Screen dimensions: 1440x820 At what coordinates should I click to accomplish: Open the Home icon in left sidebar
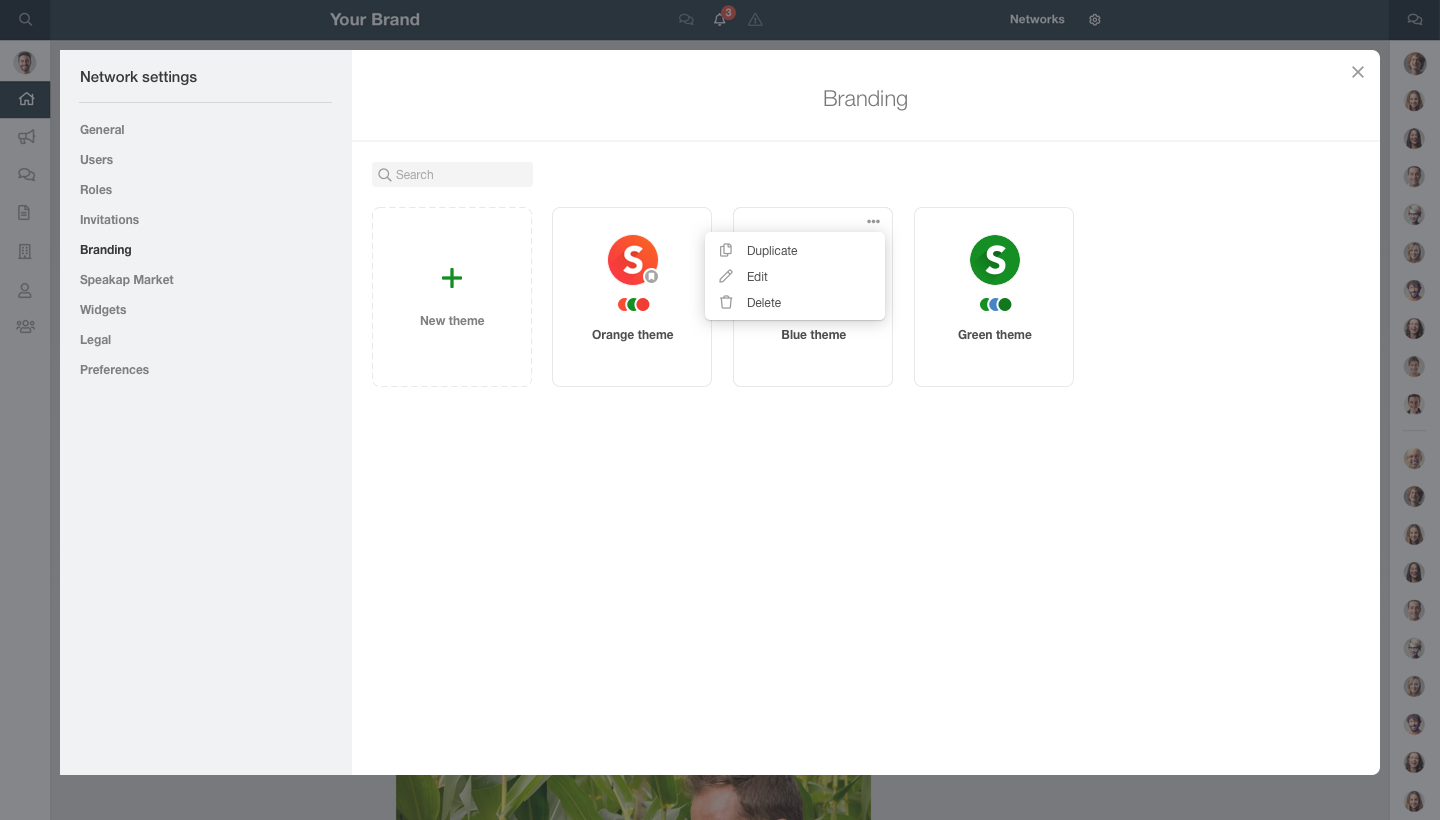[26, 99]
